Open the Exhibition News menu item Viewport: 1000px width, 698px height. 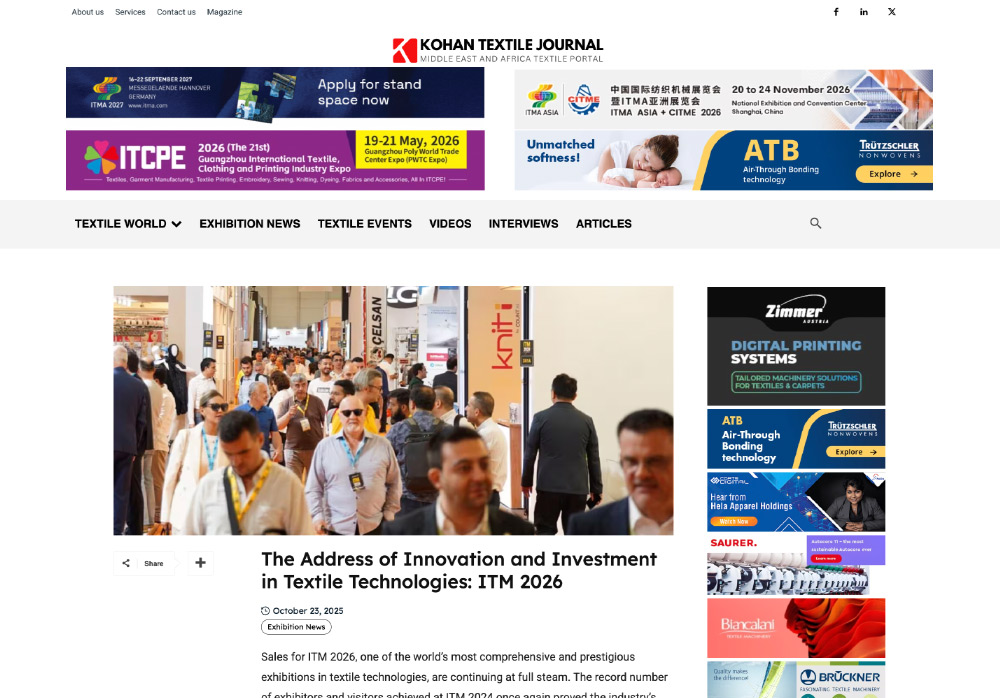tap(249, 224)
